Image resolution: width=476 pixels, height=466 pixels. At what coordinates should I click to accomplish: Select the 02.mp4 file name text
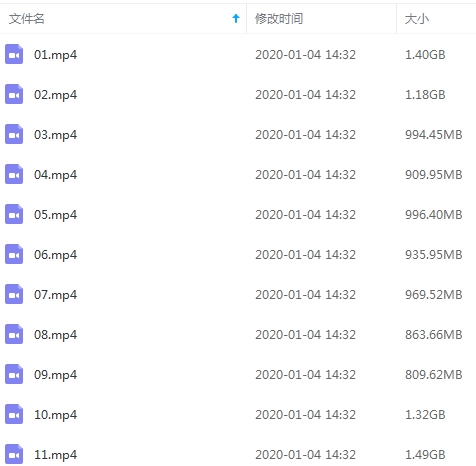point(55,95)
